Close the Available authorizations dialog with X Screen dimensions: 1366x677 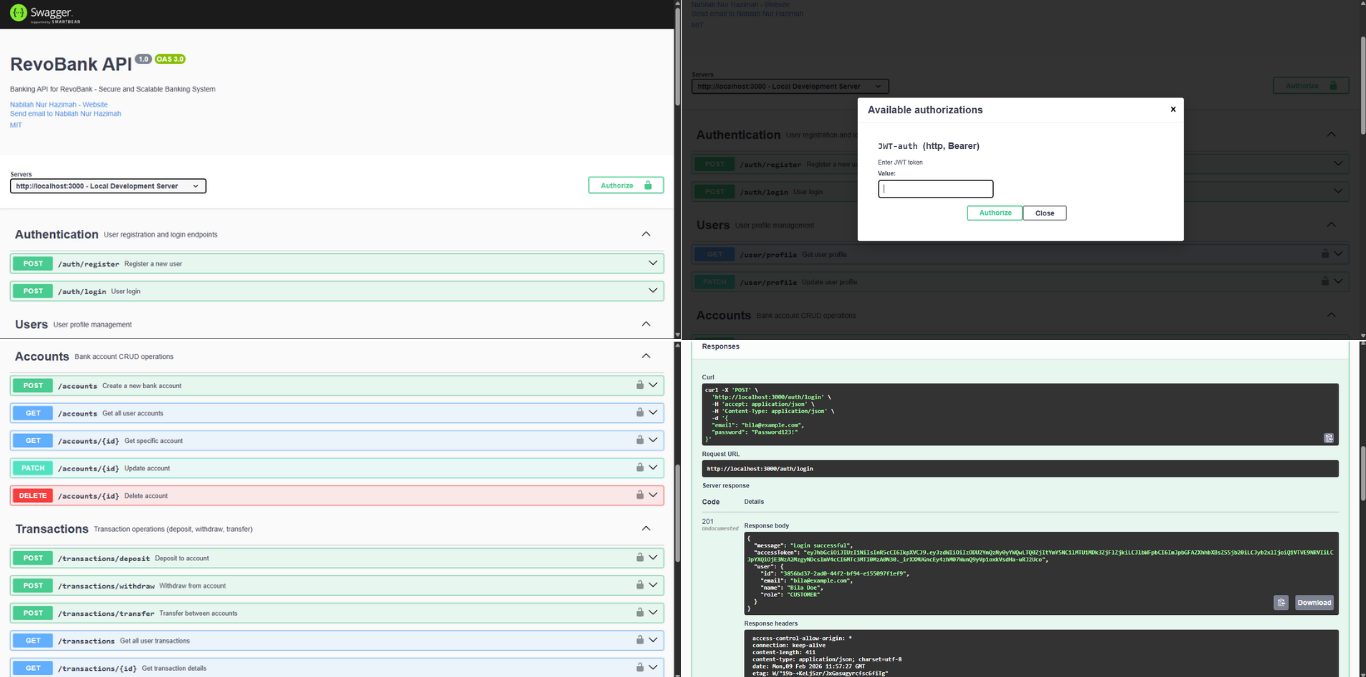(x=1173, y=110)
